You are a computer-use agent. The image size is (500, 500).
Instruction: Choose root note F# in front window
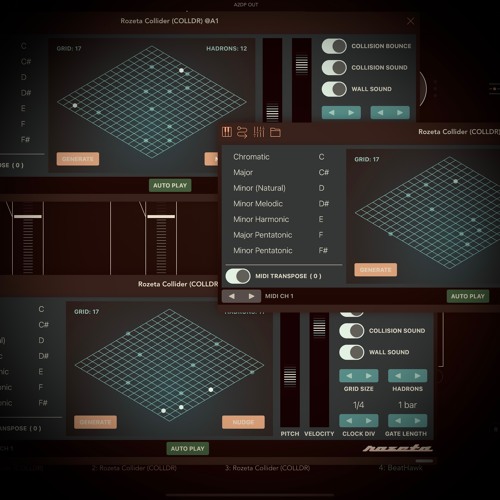pos(323,251)
